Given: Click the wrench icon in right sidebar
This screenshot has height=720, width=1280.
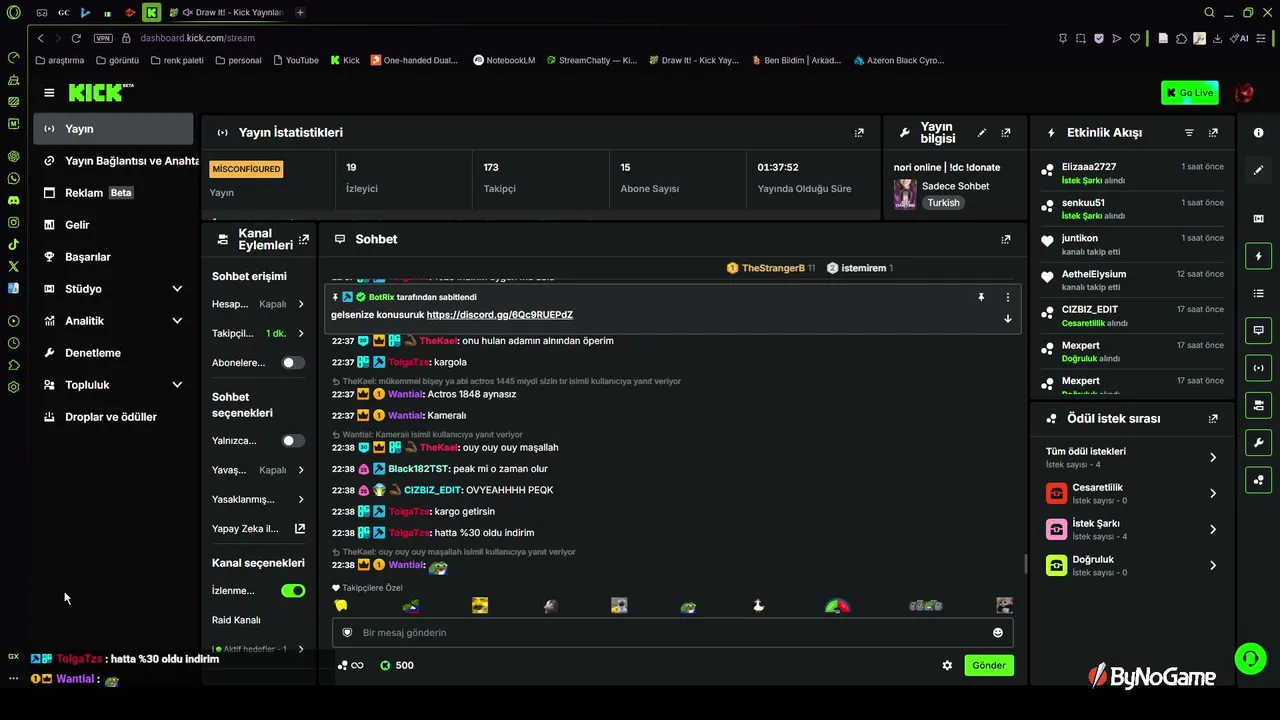Looking at the screenshot, I should click(1258, 442).
